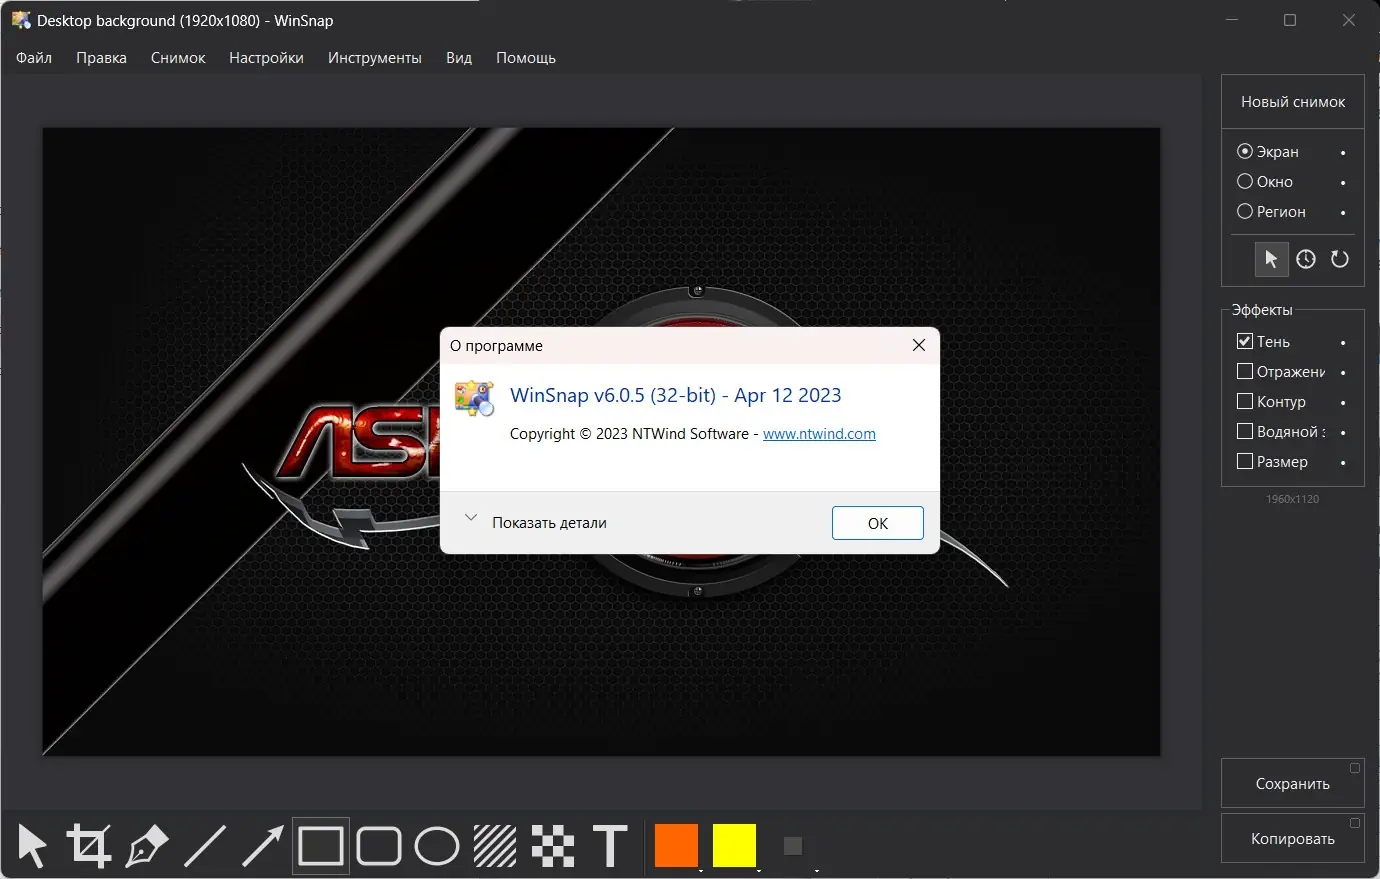Click the Копировать button
Image resolution: width=1380 pixels, height=879 pixels.
tap(1293, 838)
